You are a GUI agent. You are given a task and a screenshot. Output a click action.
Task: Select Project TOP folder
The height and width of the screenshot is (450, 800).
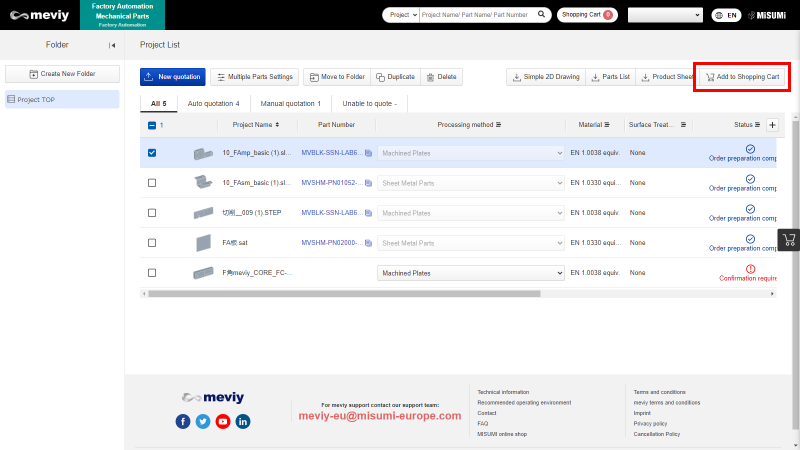pos(62,99)
